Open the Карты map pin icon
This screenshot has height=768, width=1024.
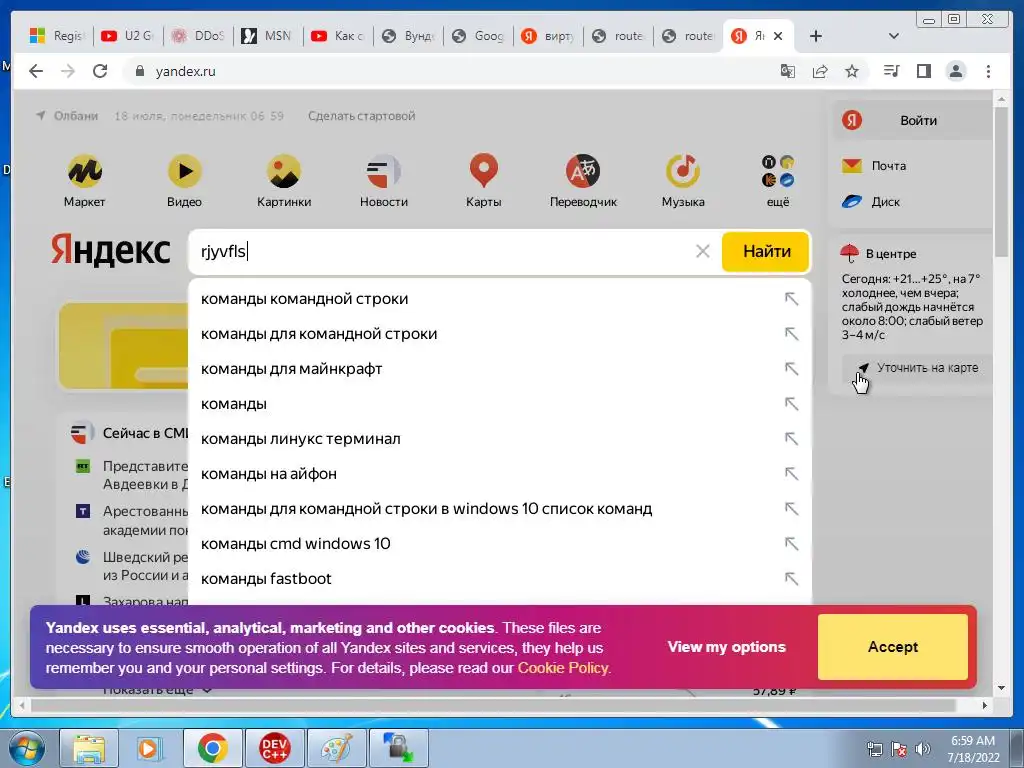coord(483,172)
